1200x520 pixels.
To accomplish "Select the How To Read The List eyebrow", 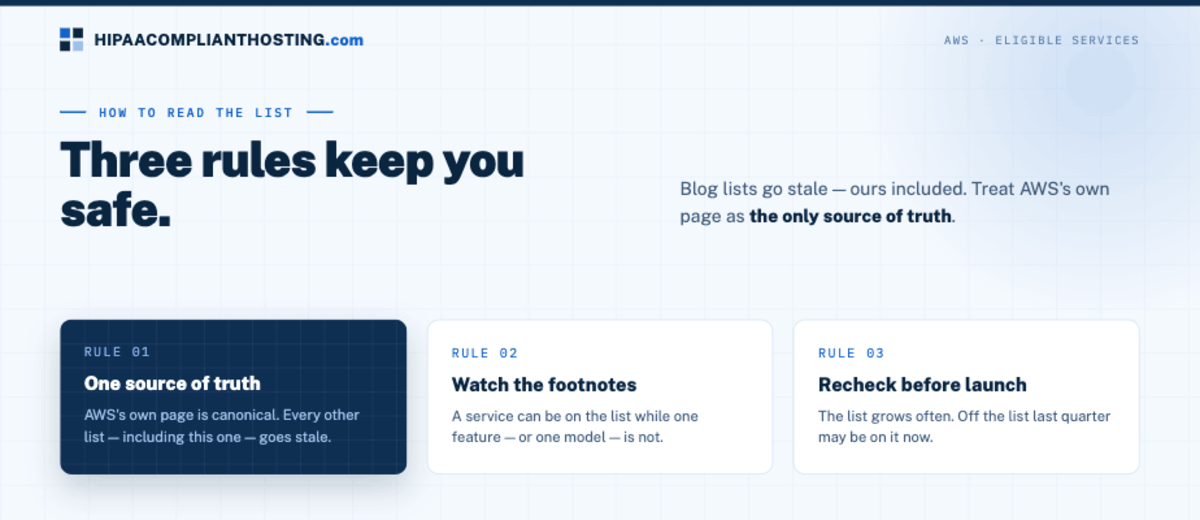I will 196,113.
